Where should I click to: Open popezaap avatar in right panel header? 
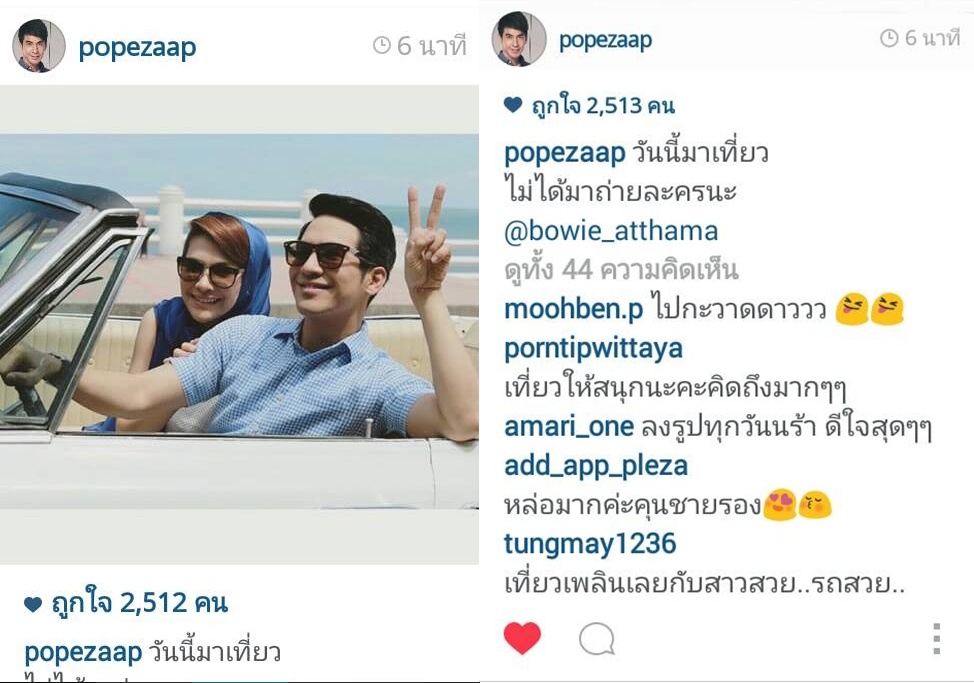click(519, 38)
